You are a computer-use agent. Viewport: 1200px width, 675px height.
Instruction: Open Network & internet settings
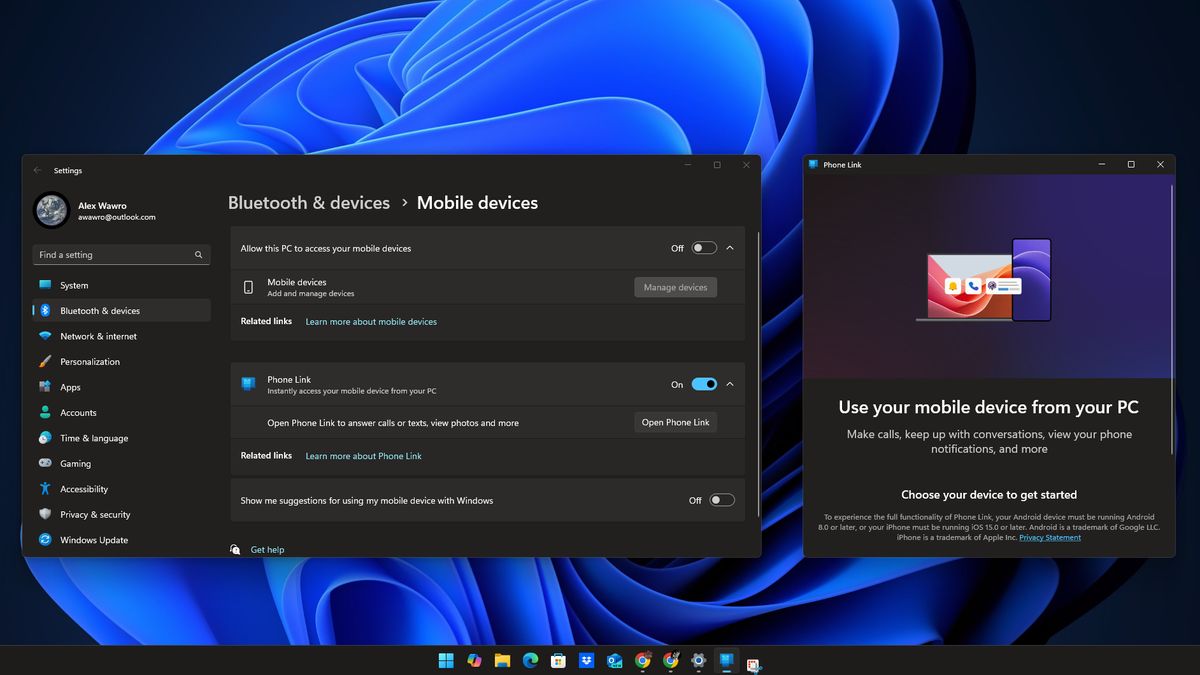(x=98, y=336)
